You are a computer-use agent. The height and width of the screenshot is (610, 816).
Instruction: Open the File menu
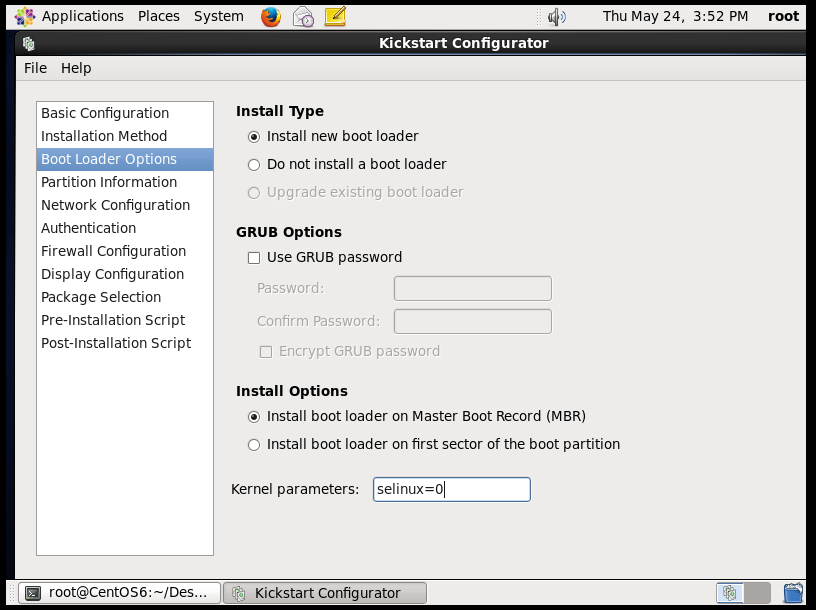point(35,68)
